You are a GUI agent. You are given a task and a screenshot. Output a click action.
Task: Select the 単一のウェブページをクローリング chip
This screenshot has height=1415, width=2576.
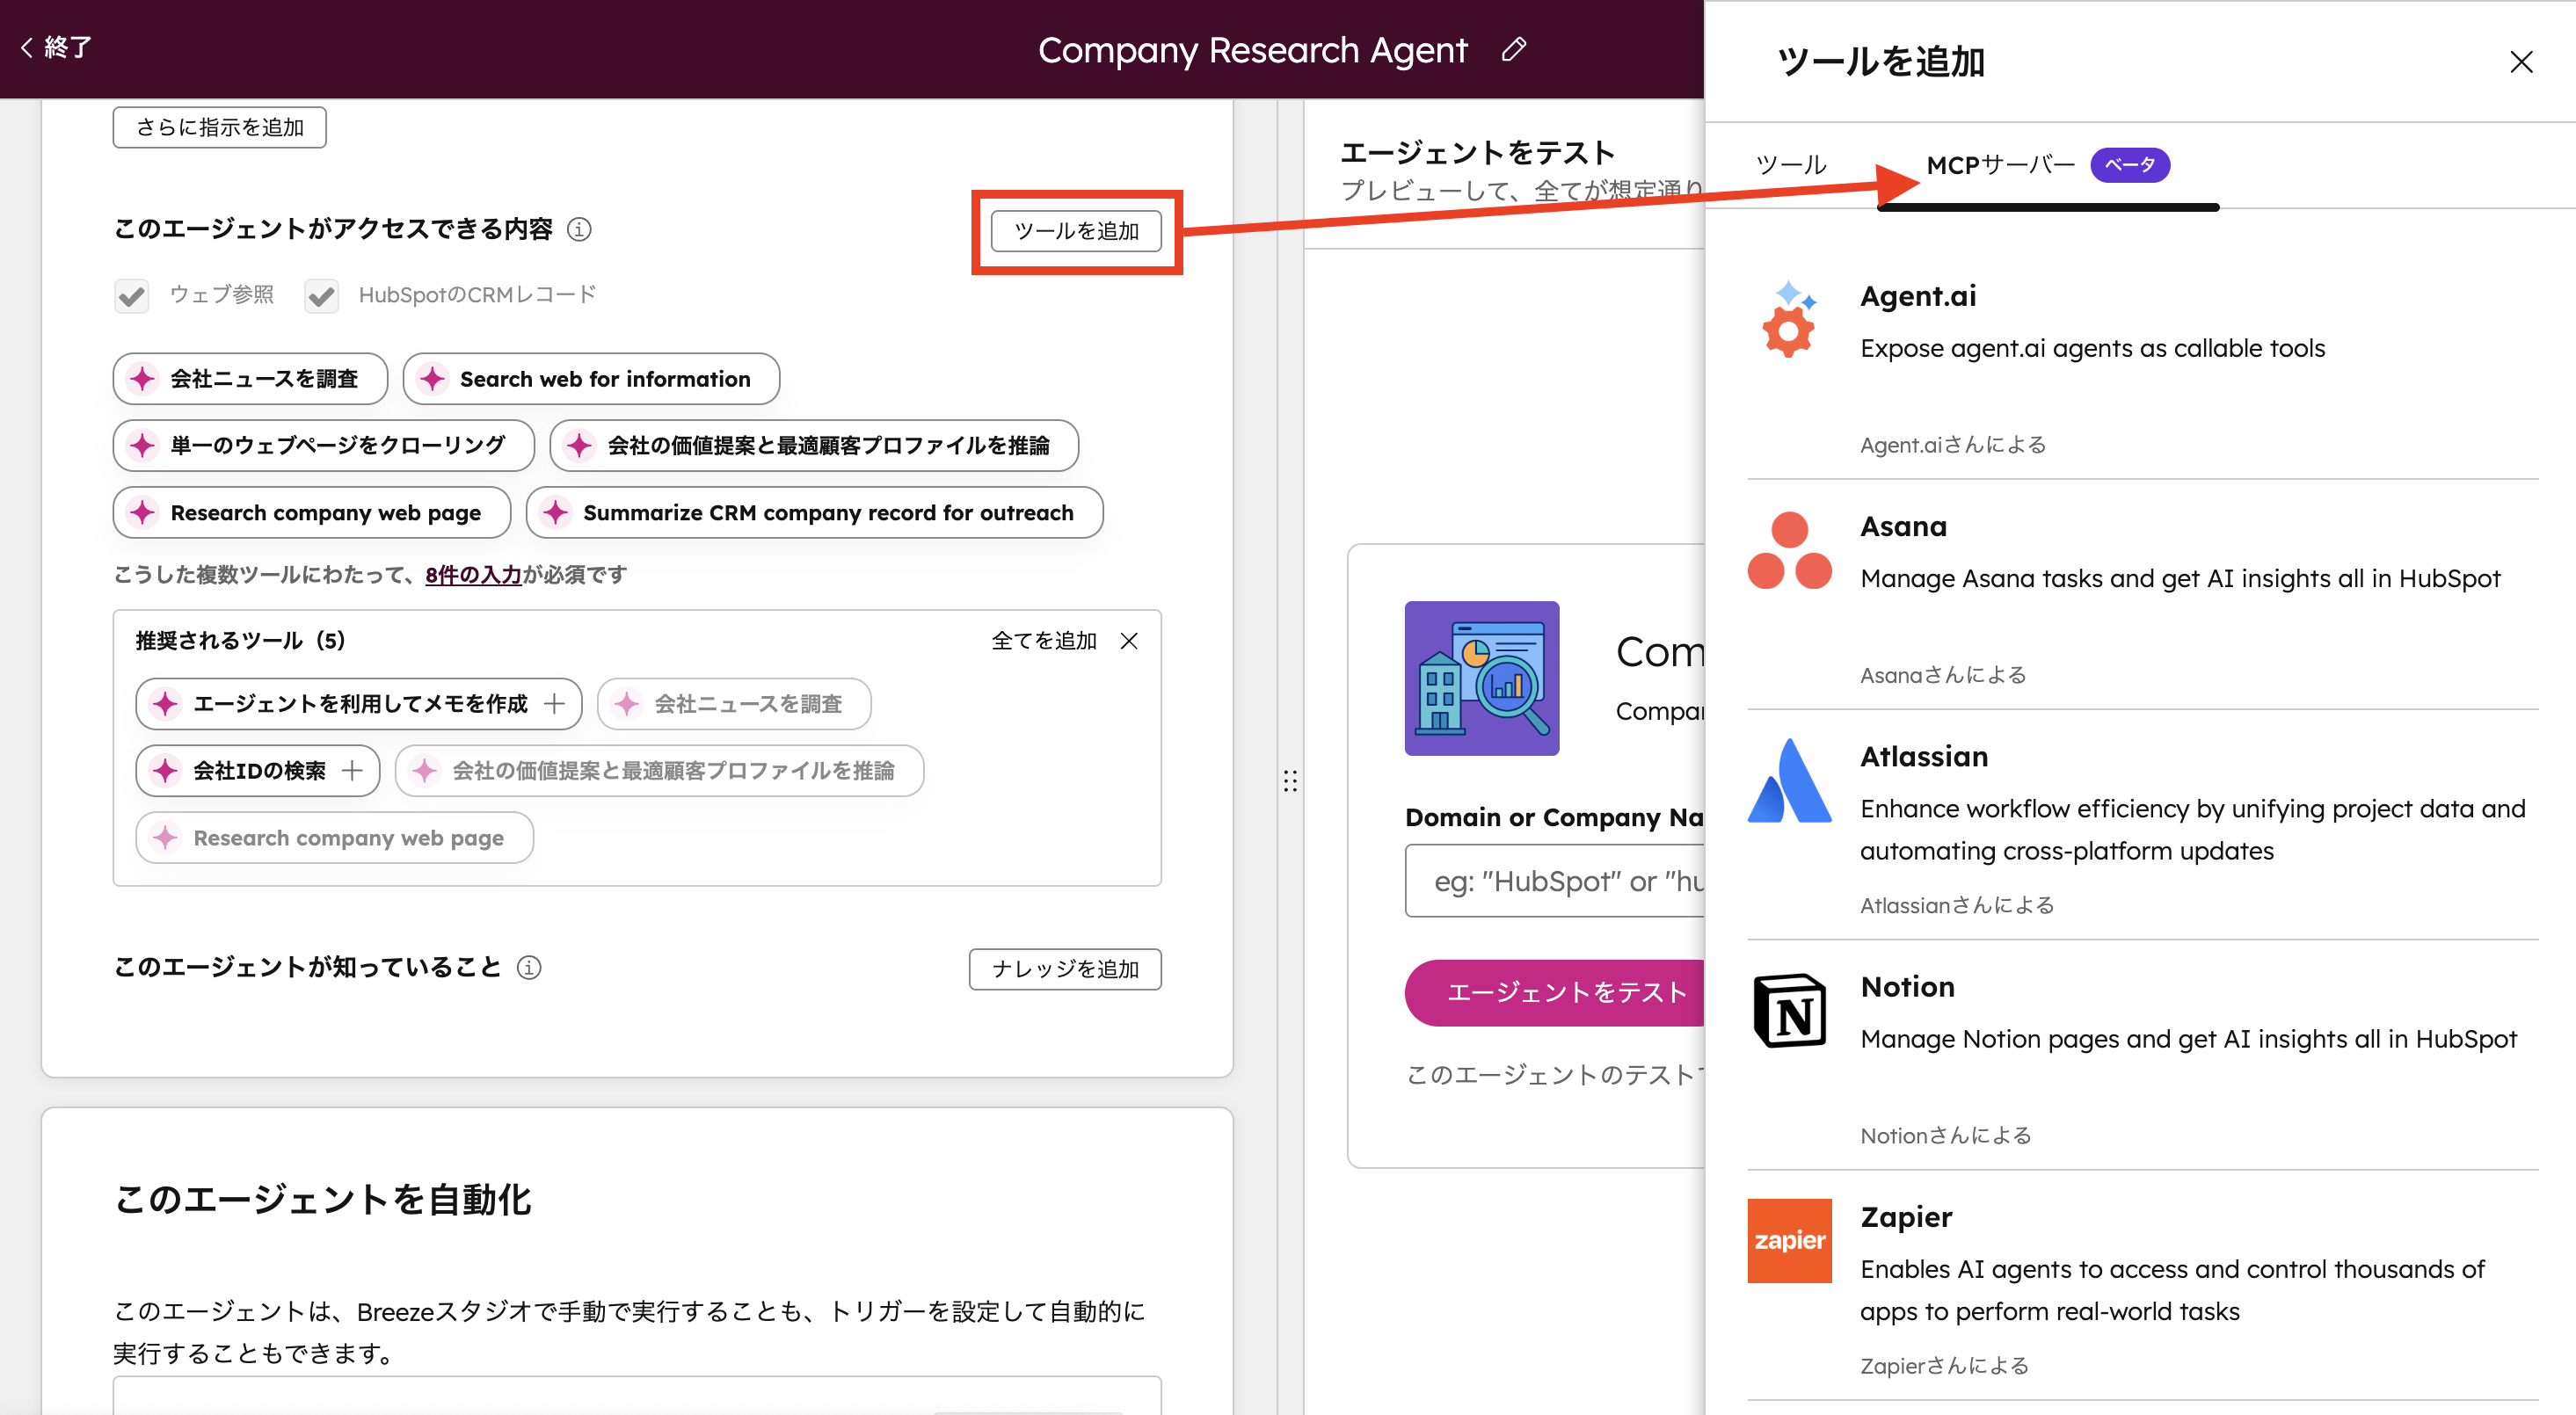pos(323,445)
